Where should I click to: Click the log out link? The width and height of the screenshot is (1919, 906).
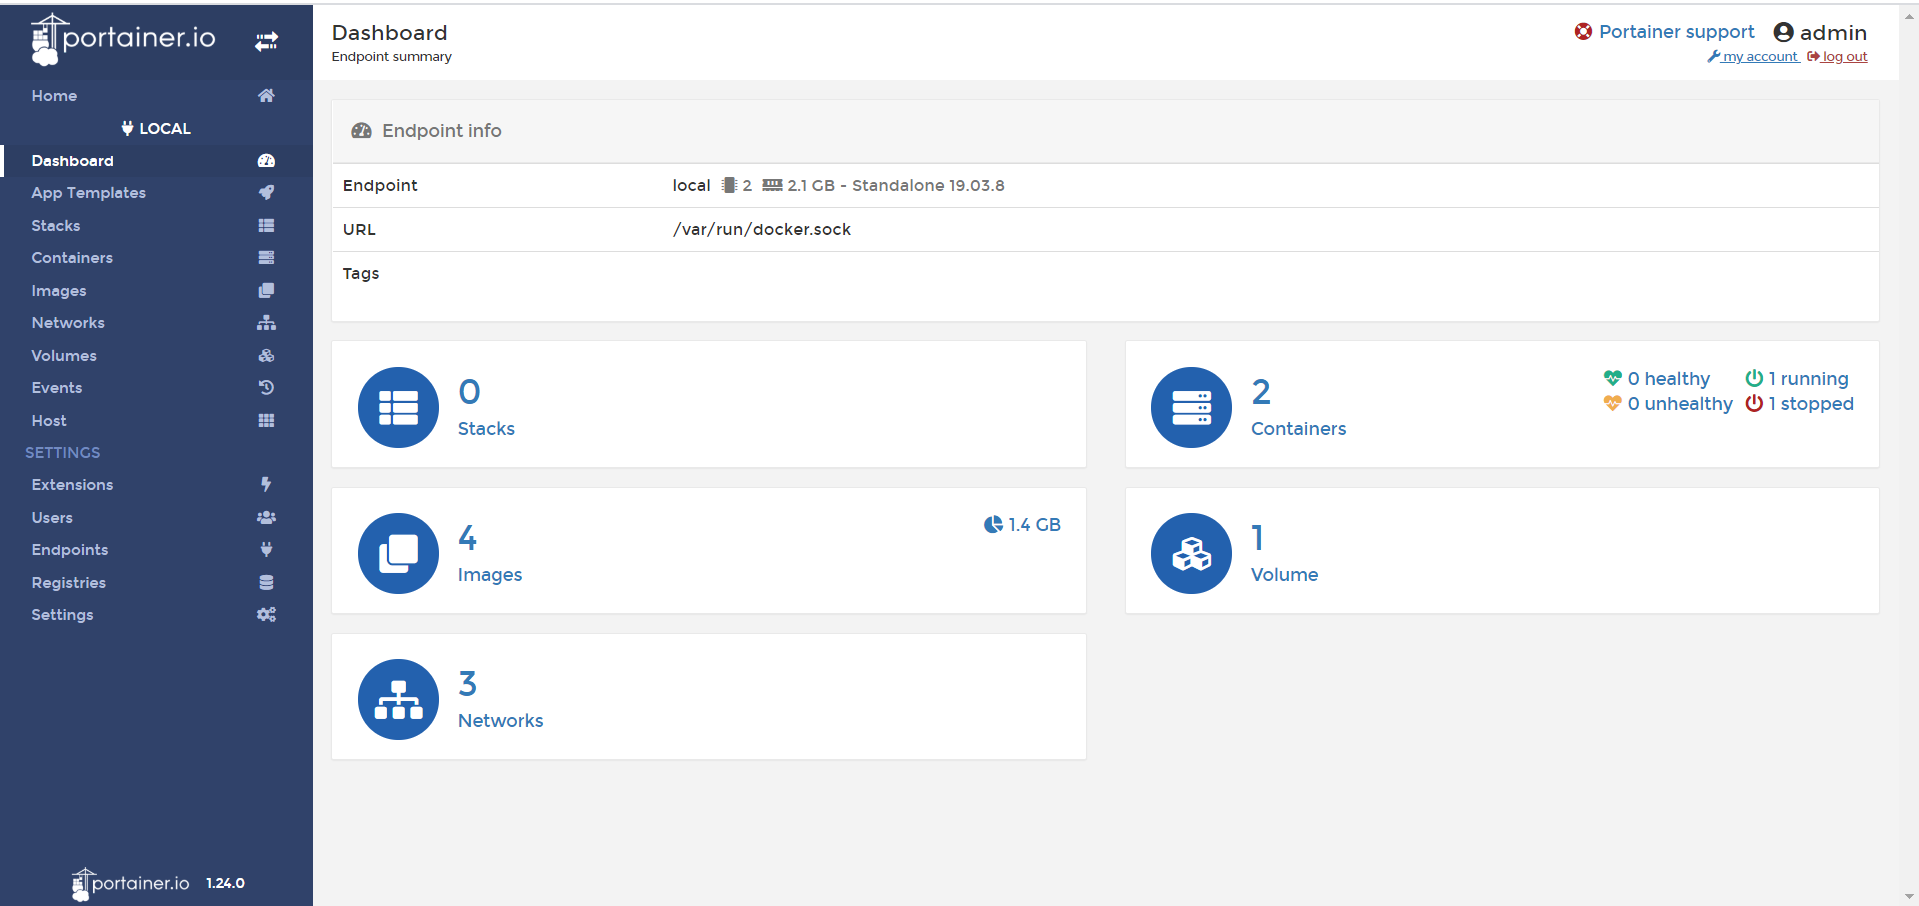(x=1844, y=57)
